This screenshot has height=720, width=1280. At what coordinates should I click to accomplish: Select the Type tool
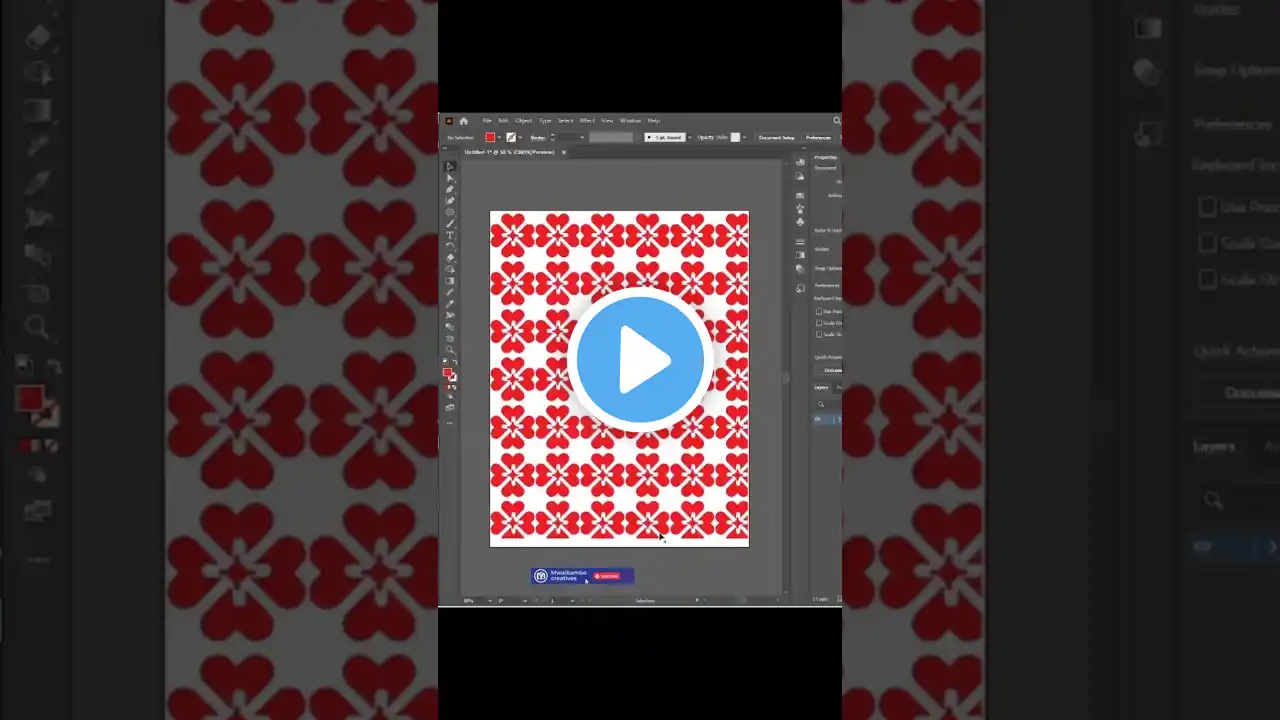click(449, 236)
